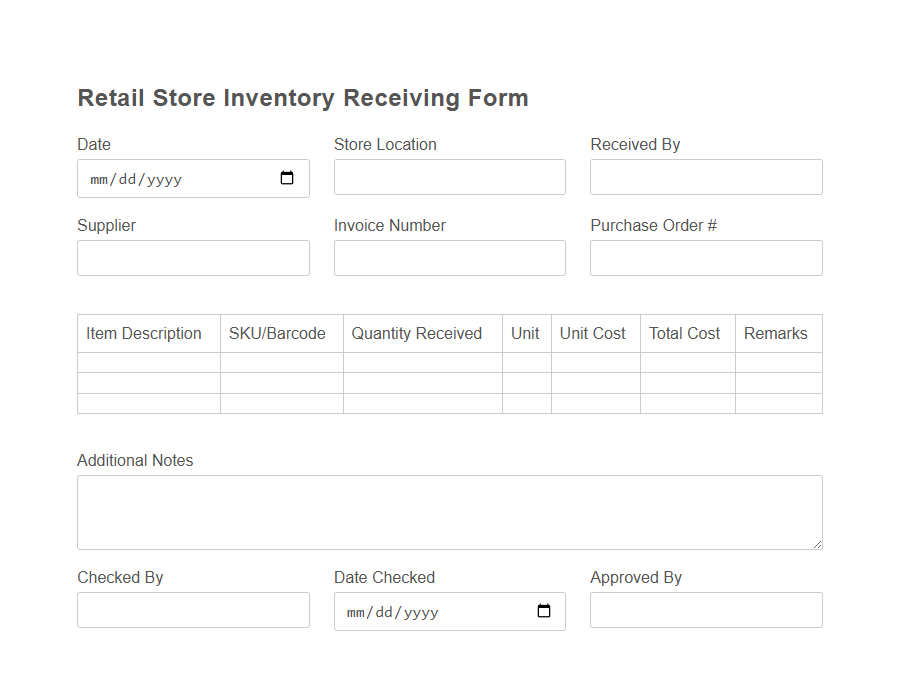The height and width of the screenshot is (695, 900).
Task: Open the Date Checked calendar picker
Action: tap(545, 610)
